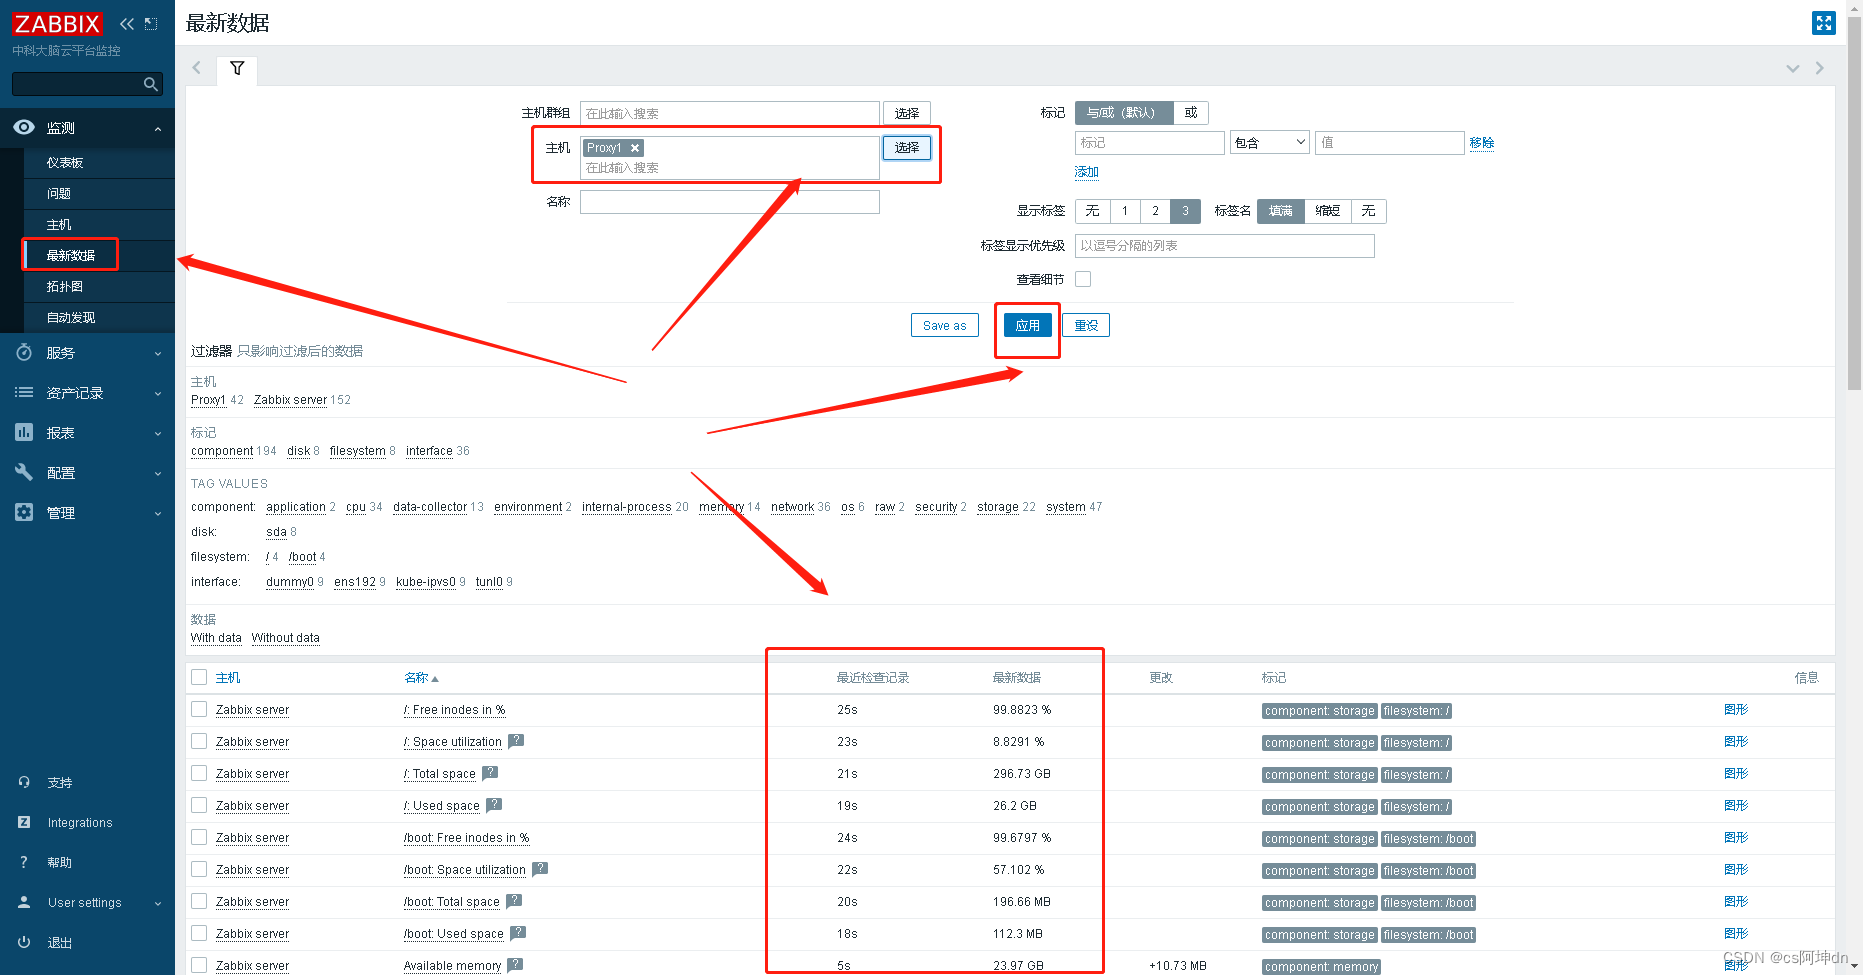This screenshot has width=1863, height=975.
Task: Remove the Proxy1 host tag
Action: click(x=634, y=148)
